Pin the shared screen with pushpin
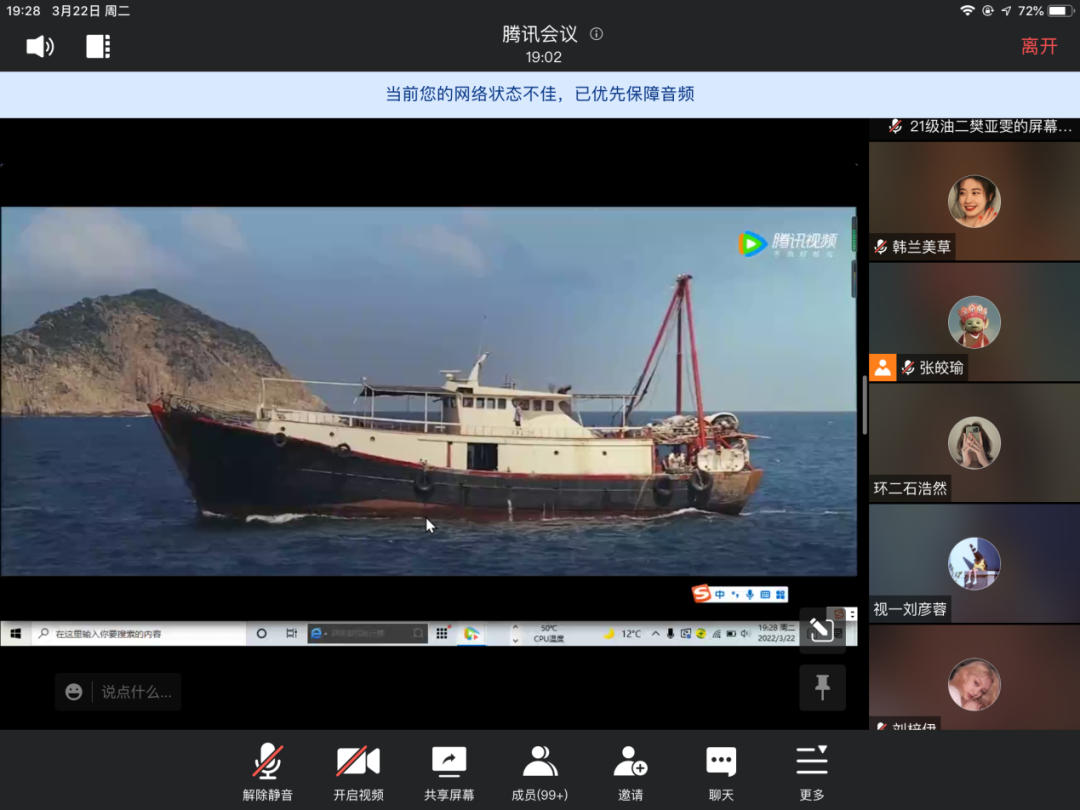The height and width of the screenshot is (810, 1080). (x=822, y=687)
